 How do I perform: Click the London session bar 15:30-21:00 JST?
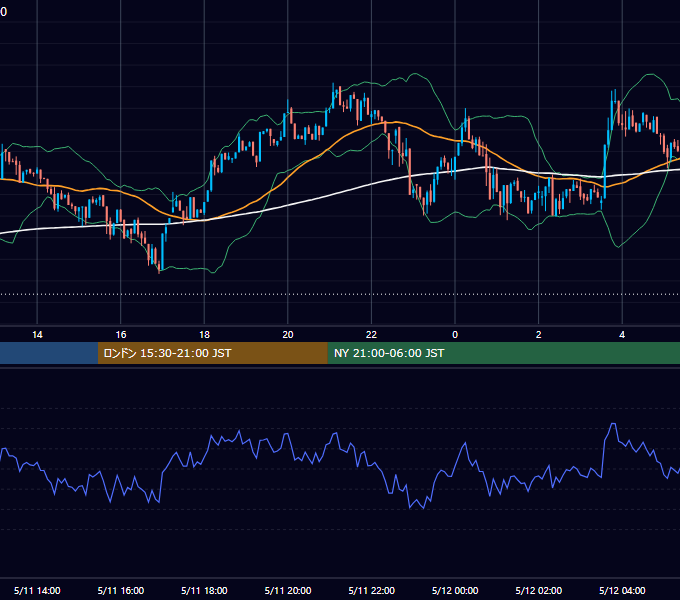click(212, 353)
